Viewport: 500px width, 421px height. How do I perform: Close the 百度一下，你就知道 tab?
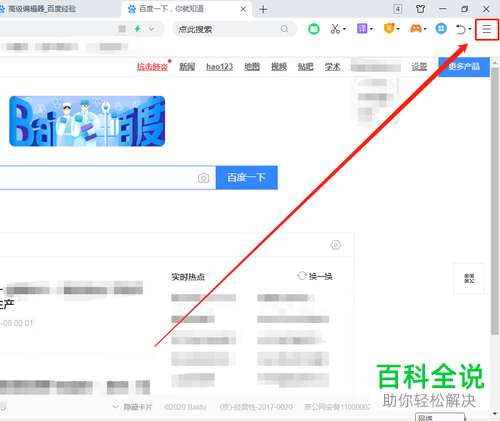(x=243, y=9)
